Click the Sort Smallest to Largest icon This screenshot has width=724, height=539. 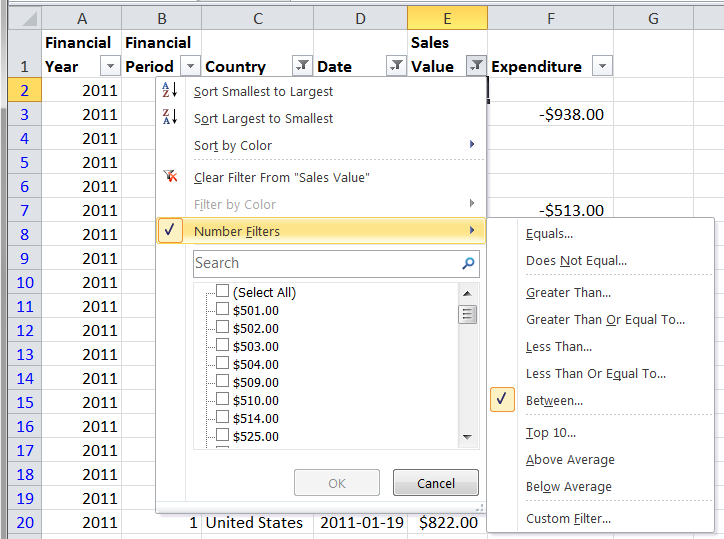click(170, 91)
